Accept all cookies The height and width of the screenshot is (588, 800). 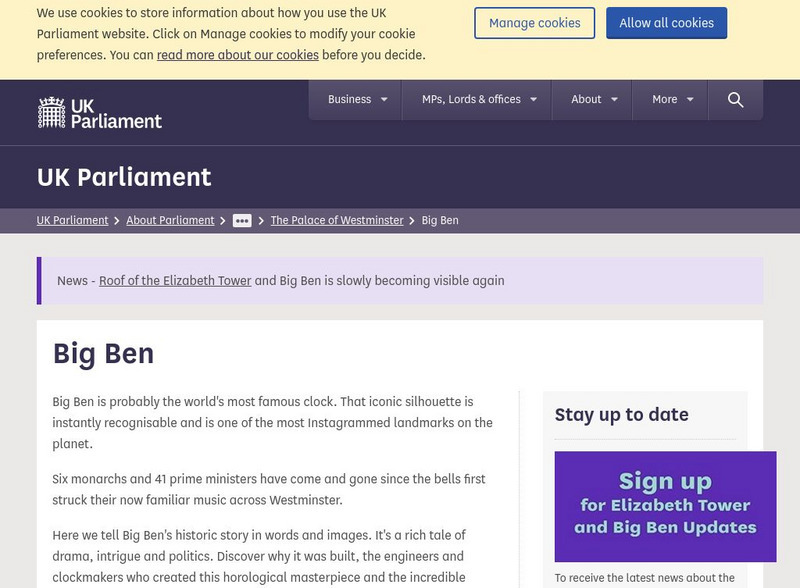click(666, 23)
